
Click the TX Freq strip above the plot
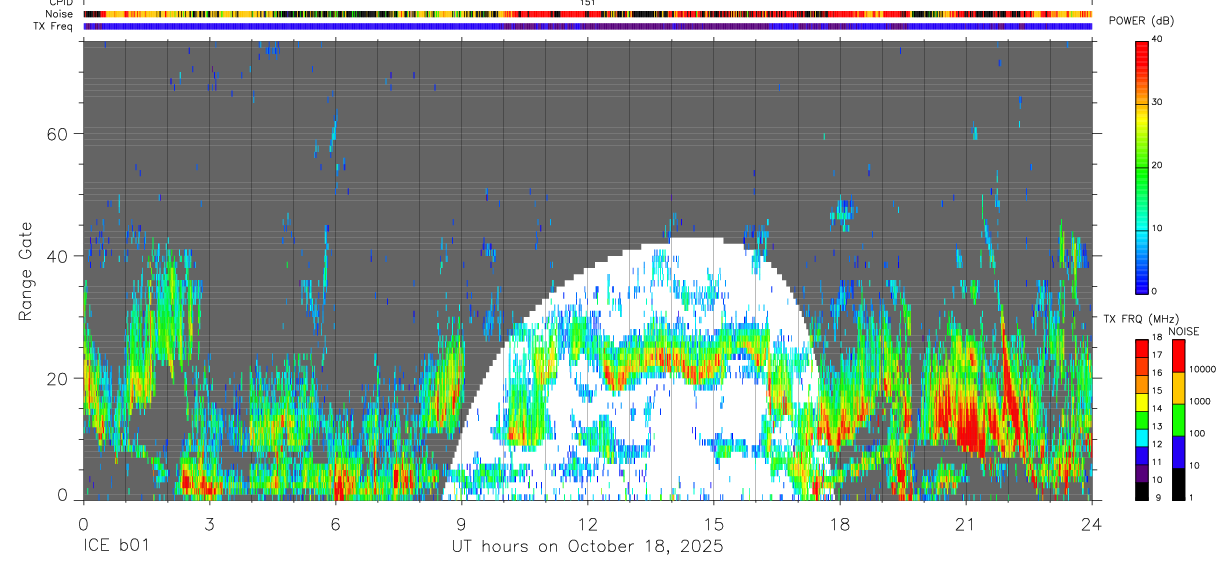pyautogui.click(x=587, y=27)
